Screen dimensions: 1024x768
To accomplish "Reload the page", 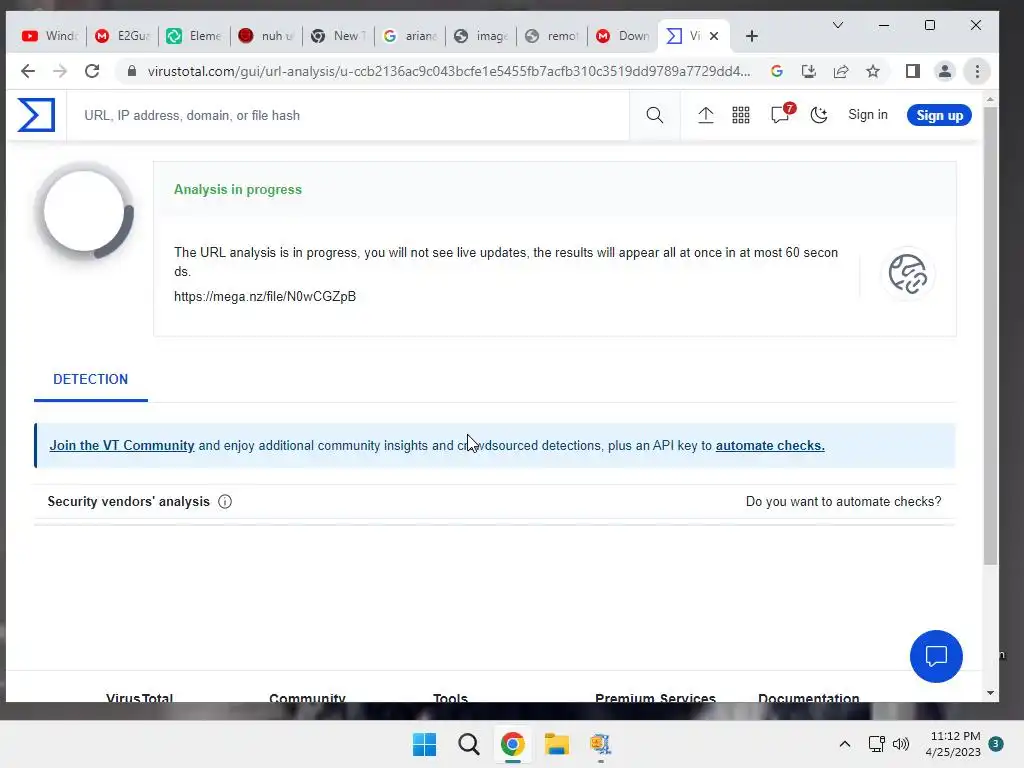I will (x=92, y=71).
